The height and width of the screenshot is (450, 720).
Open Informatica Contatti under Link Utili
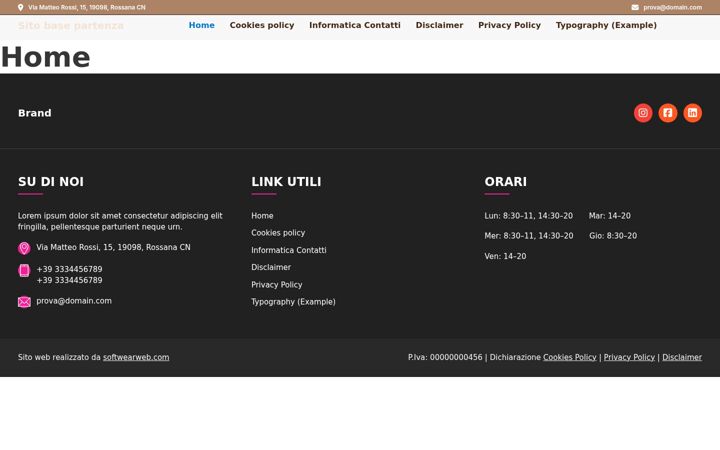pos(289,250)
